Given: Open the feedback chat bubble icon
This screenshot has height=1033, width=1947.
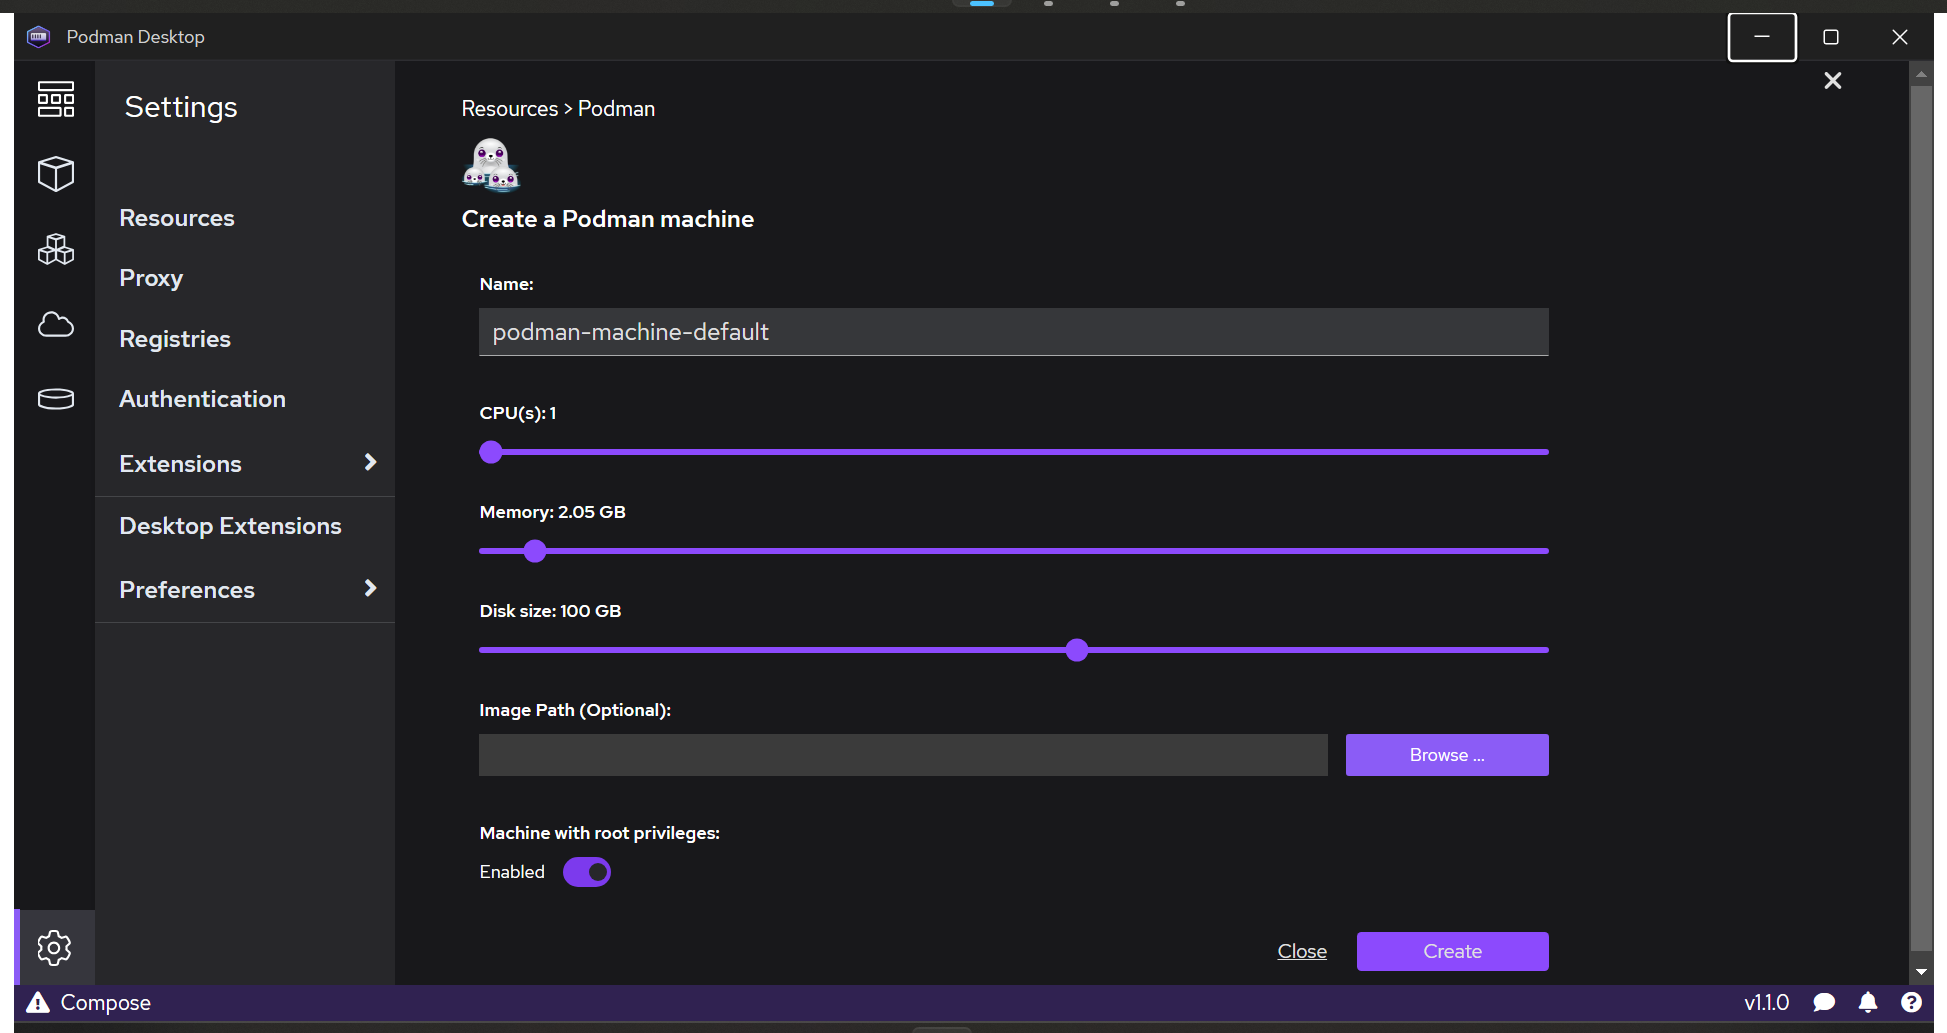Looking at the screenshot, I should click(1824, 1002).
